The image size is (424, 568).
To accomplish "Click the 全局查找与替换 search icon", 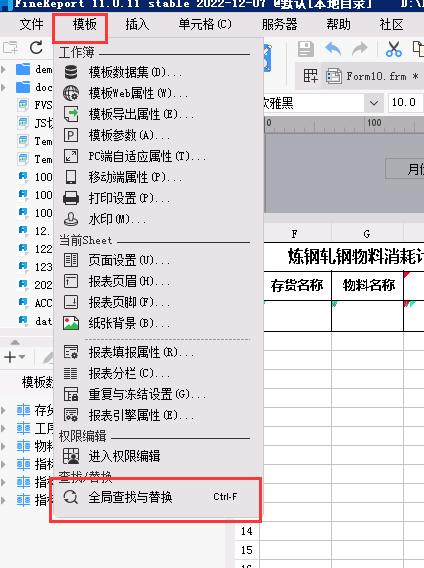I will pos(71,497).
